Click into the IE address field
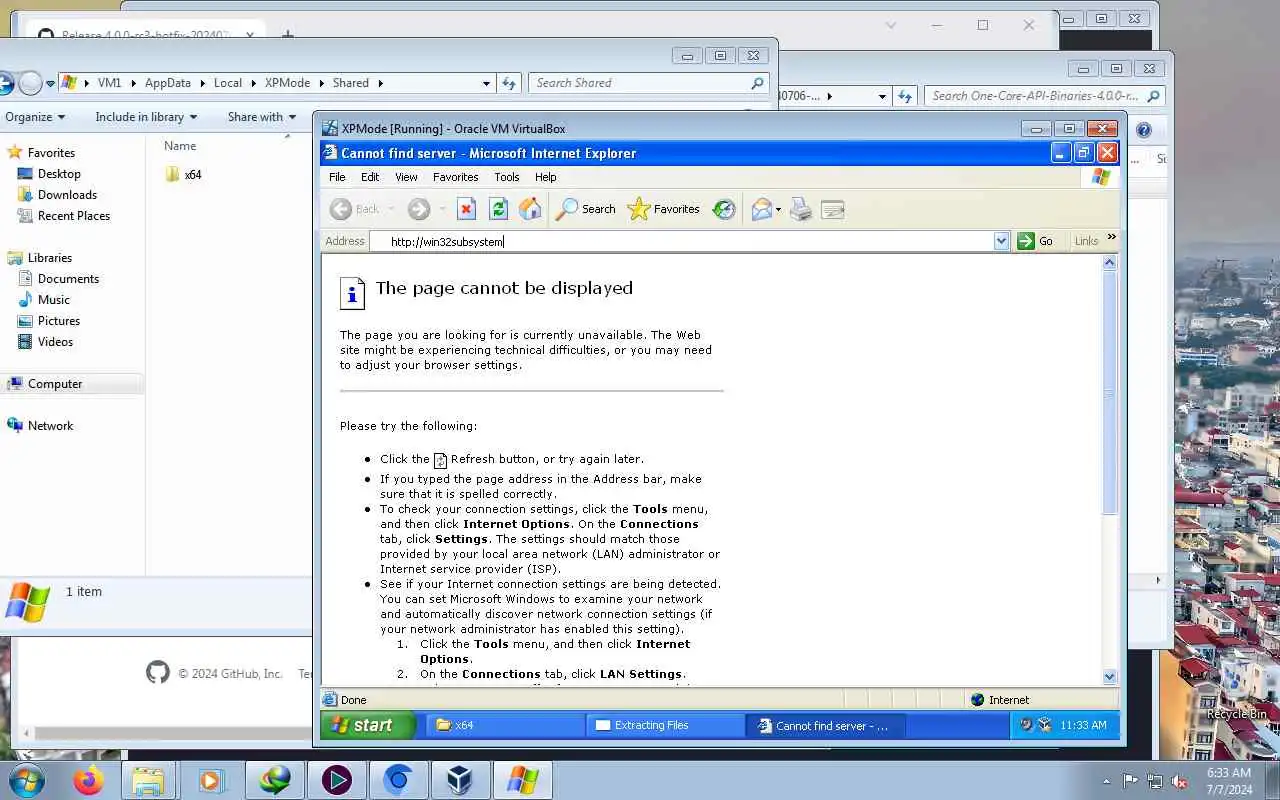Viewport: 1280px width, 800px height. point(690,241)
